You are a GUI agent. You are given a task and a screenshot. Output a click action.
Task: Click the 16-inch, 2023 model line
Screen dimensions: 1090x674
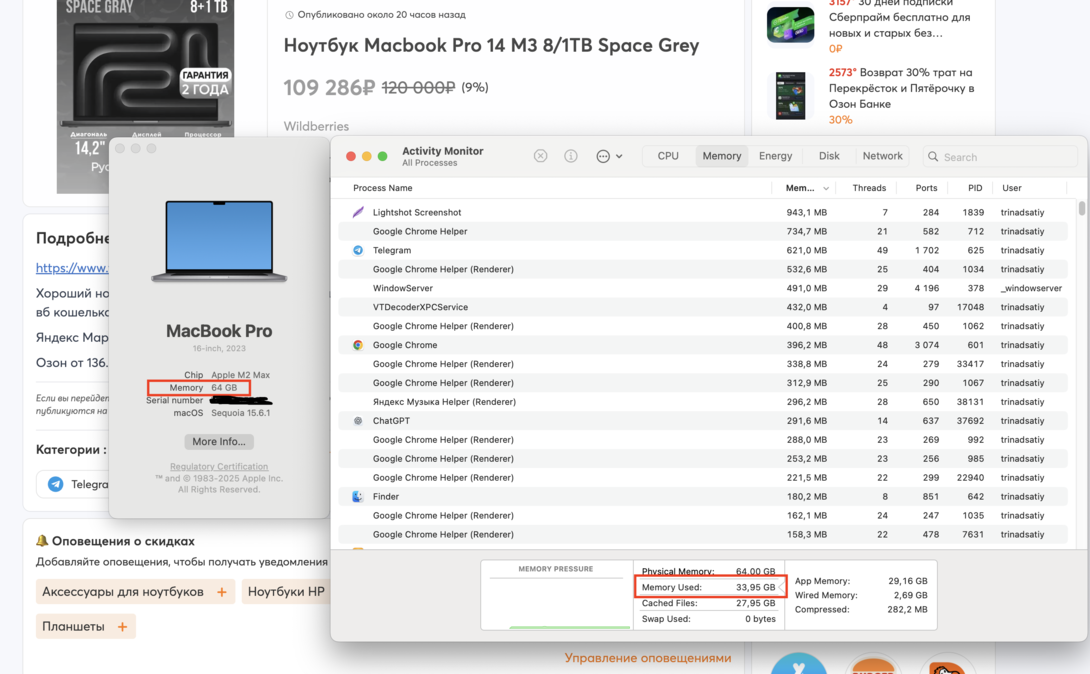tap(219, 348)
